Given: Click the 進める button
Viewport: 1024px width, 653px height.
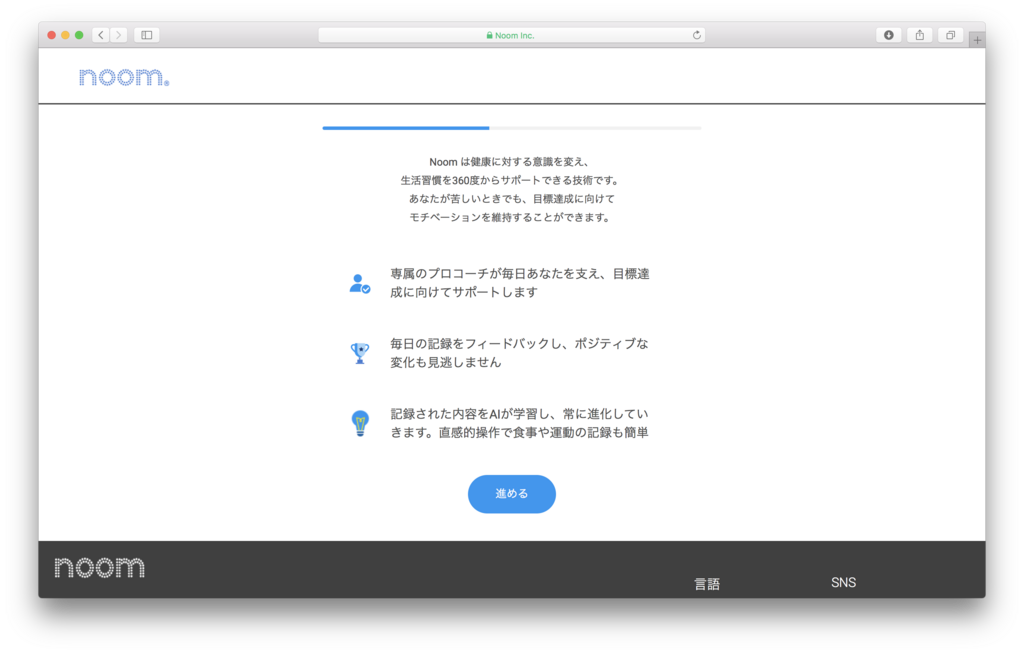Looking at the screenshot, I should click(x=511, y=494).
